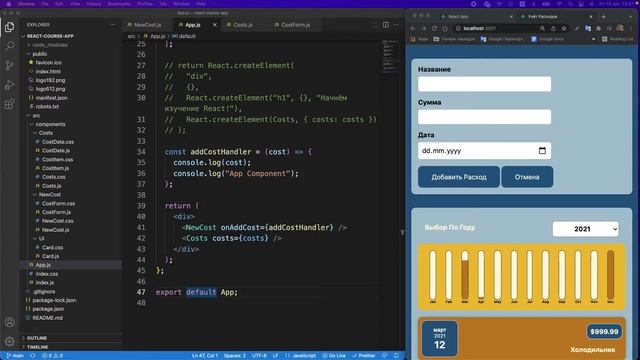Open Explorer panel more actions (ellipsis)
Image resolution: width=640 pixels, height=360 pixels.
click(112, 25)
